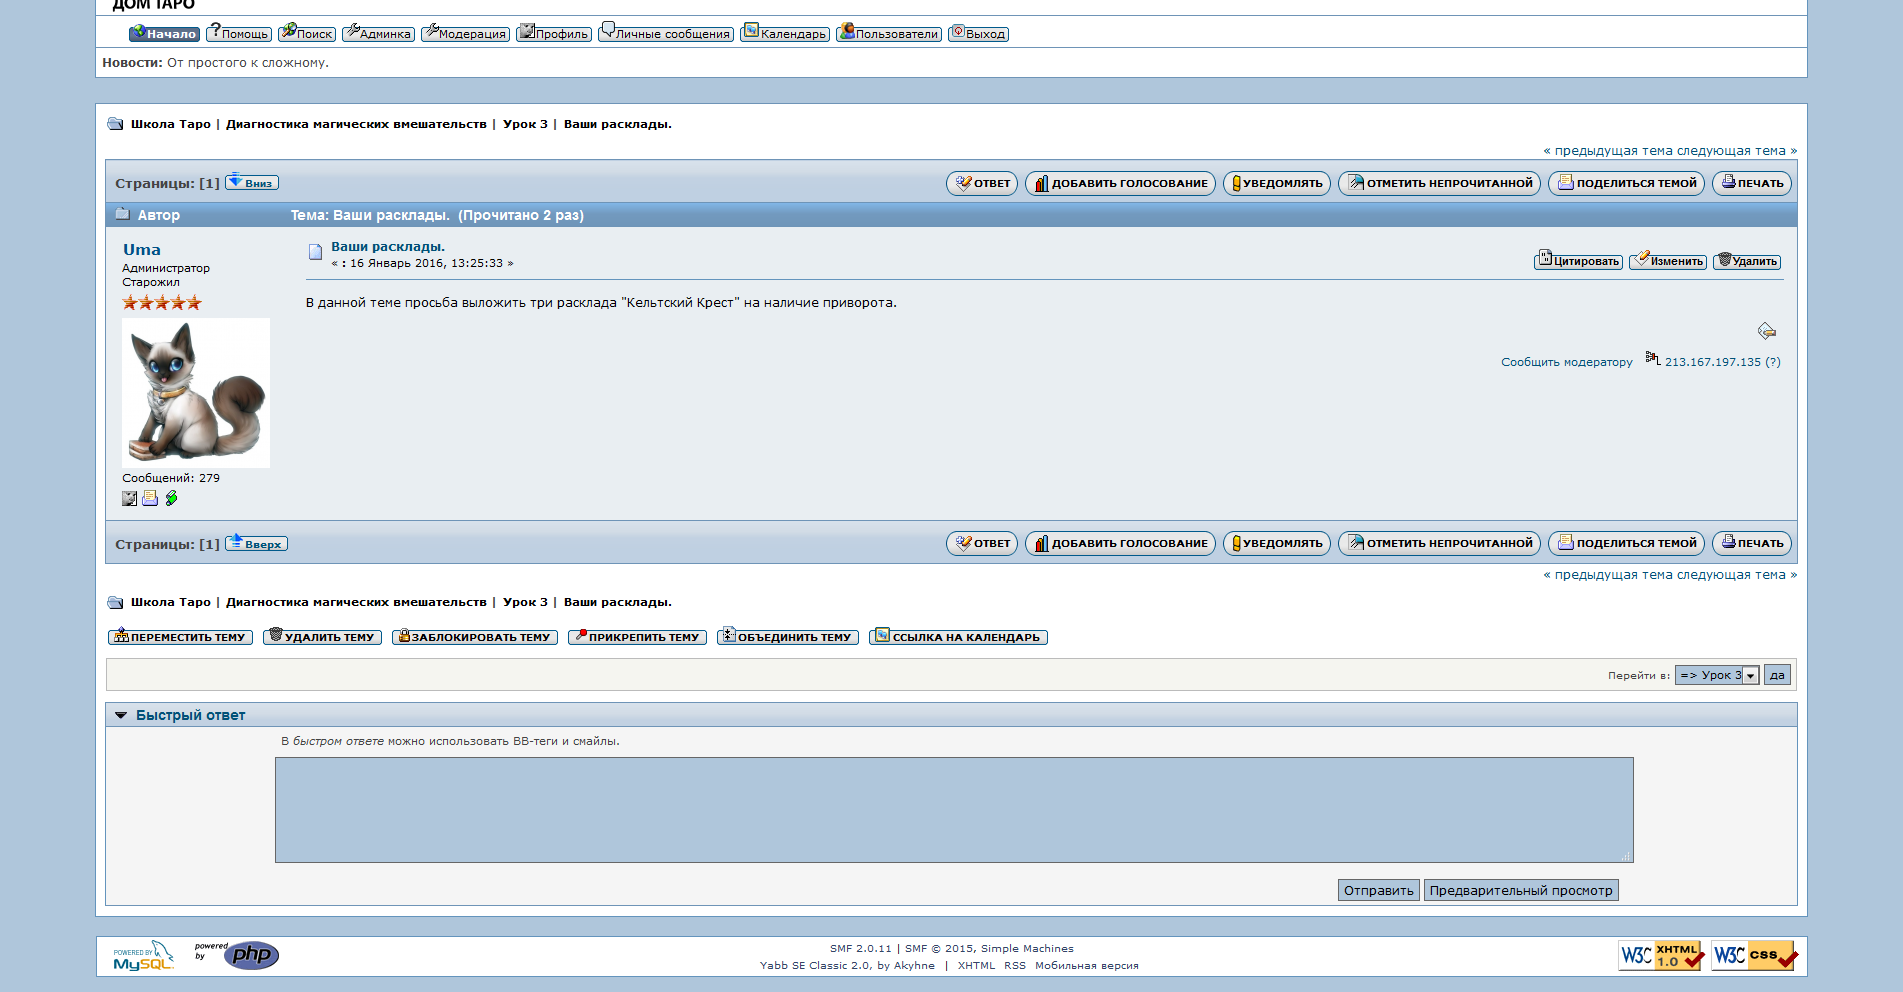Click Отметить непрочитанной in the row with Вверх
The width and height of the screenshot is (1903, 992).
(x=1439, y=543)
